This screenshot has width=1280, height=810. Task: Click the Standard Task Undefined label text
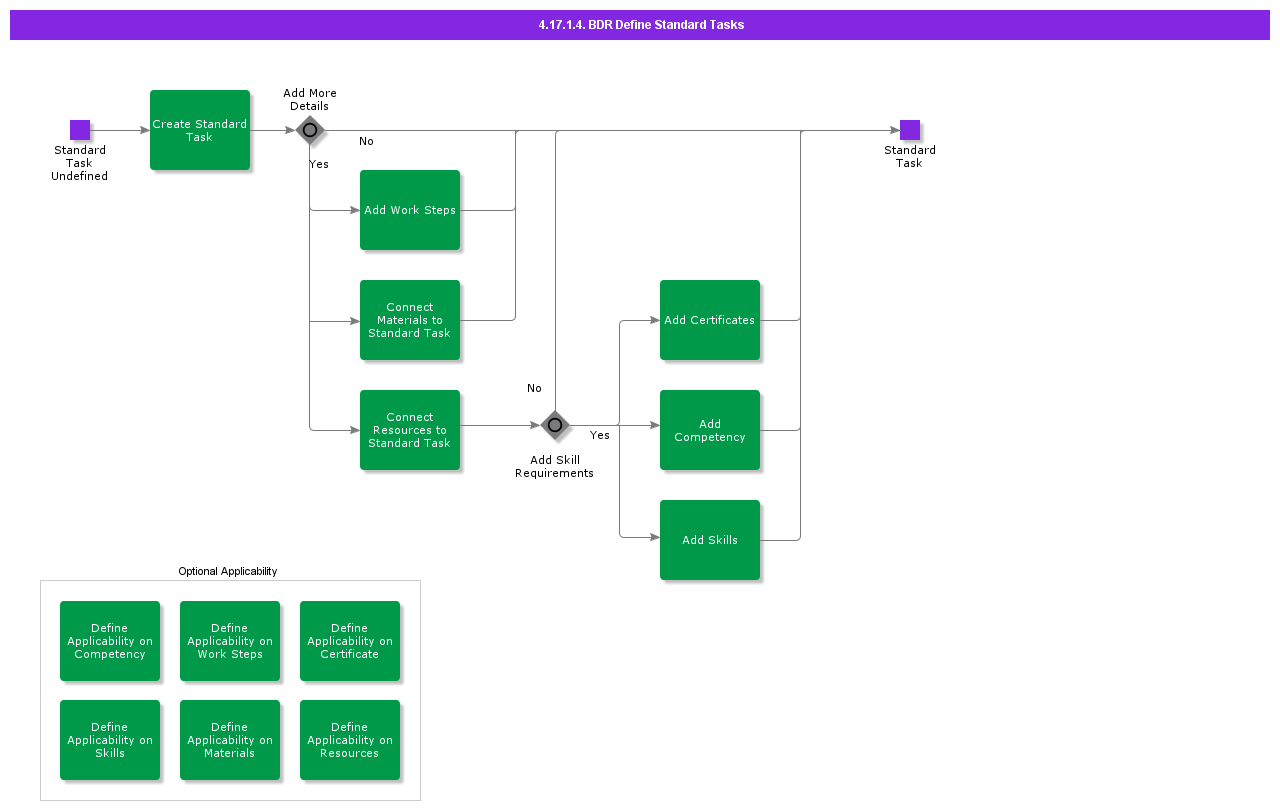pos(80,163)
